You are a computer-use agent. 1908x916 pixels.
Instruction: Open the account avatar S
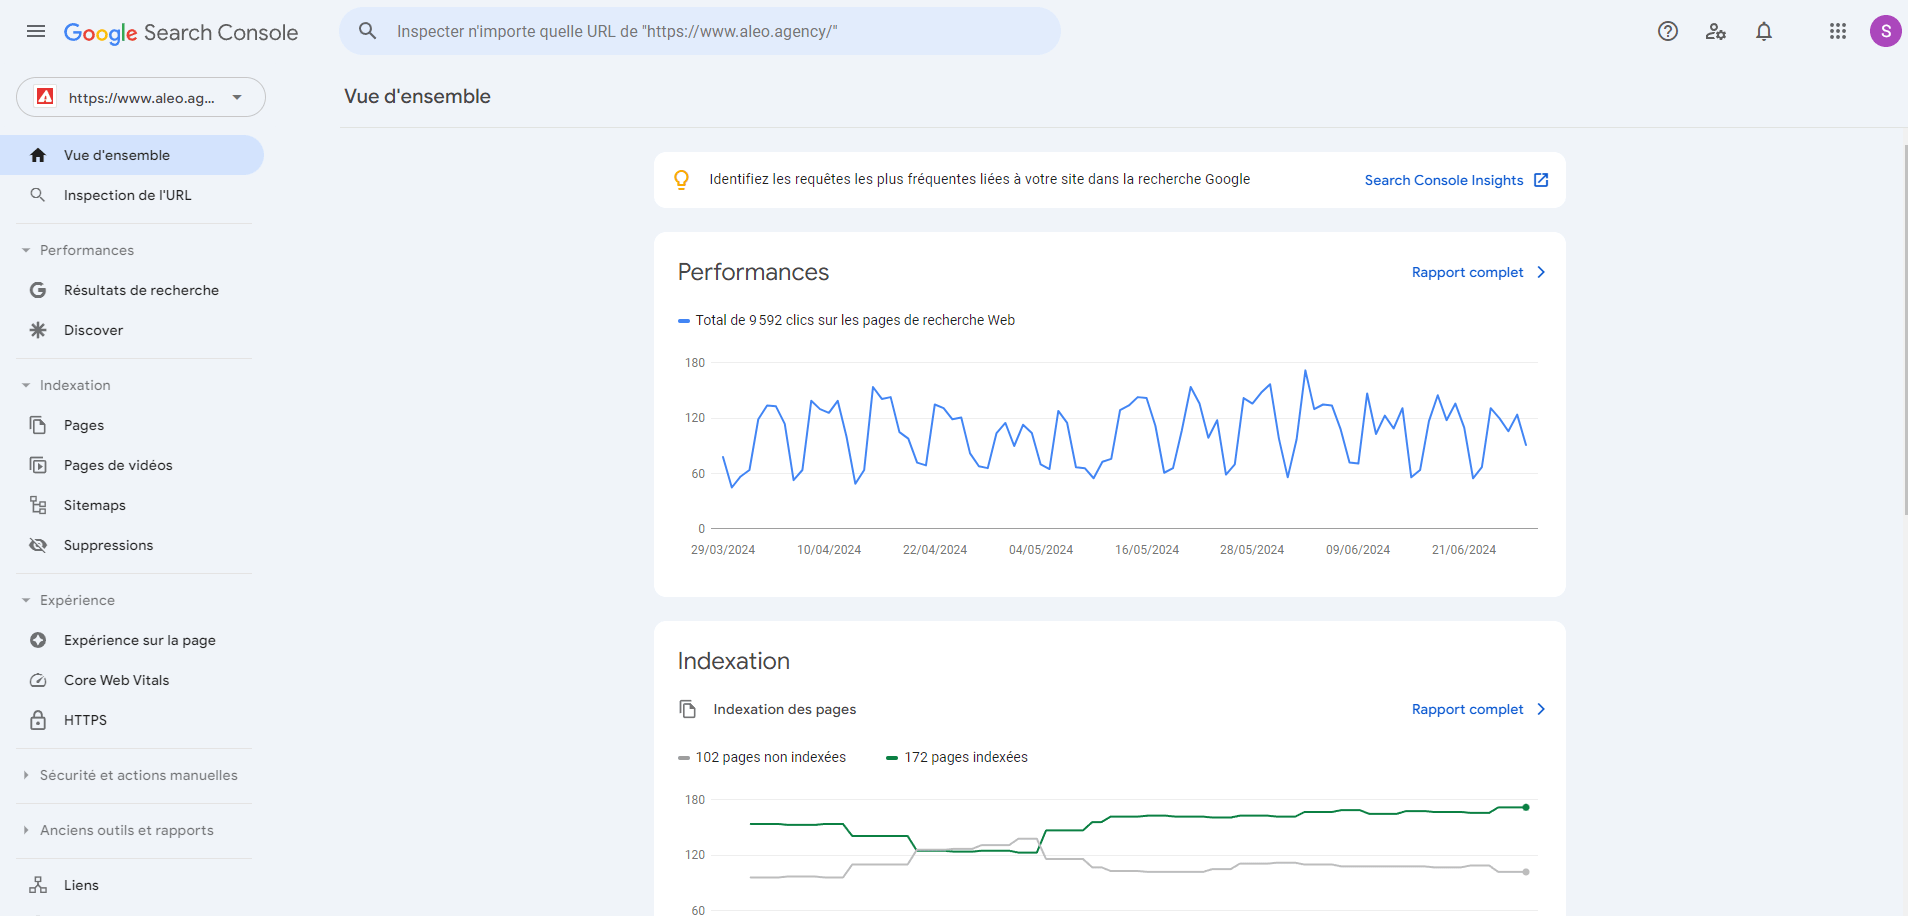point(1886,31)
